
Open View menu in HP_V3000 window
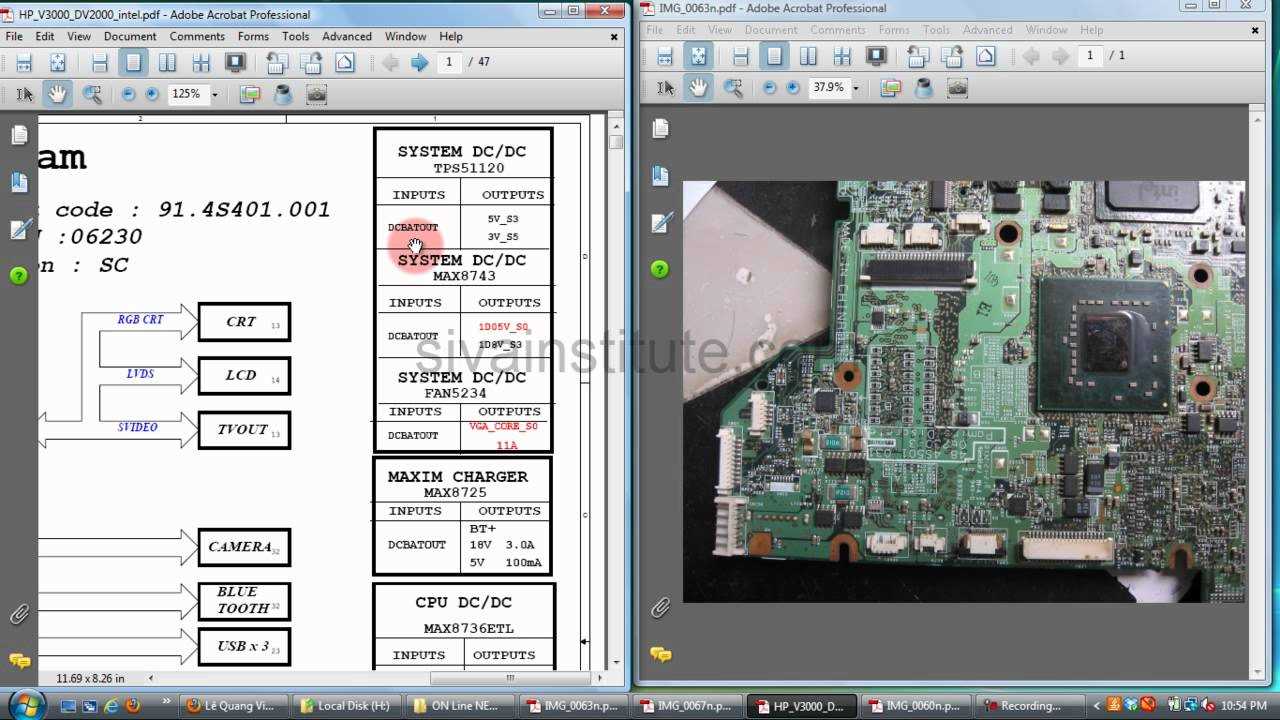pyautogui.click(x=79, y=36)
